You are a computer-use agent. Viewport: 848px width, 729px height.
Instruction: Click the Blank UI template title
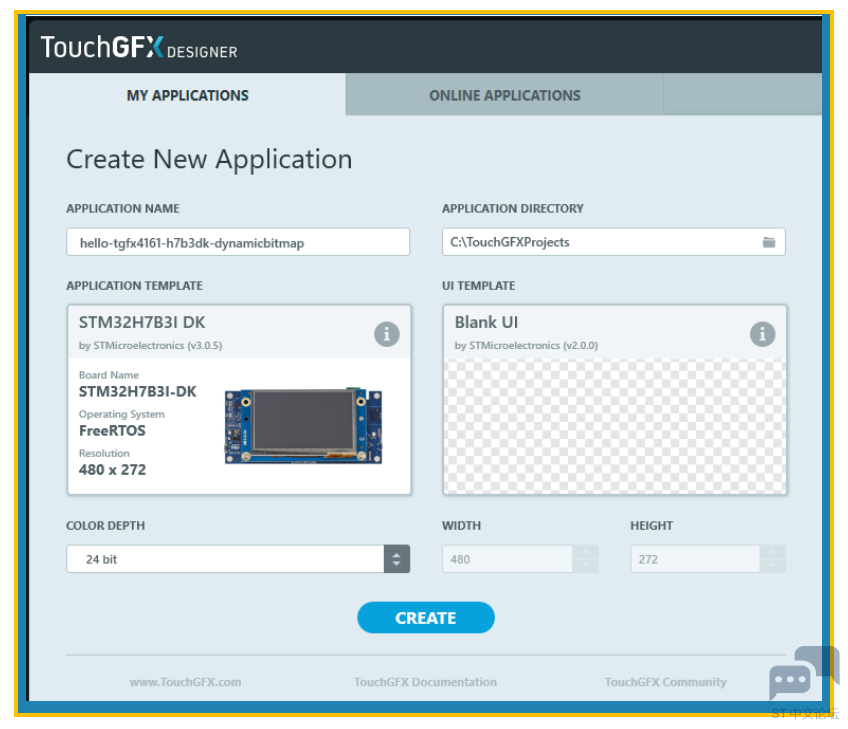pyautogui.click(x=486, y=322)
